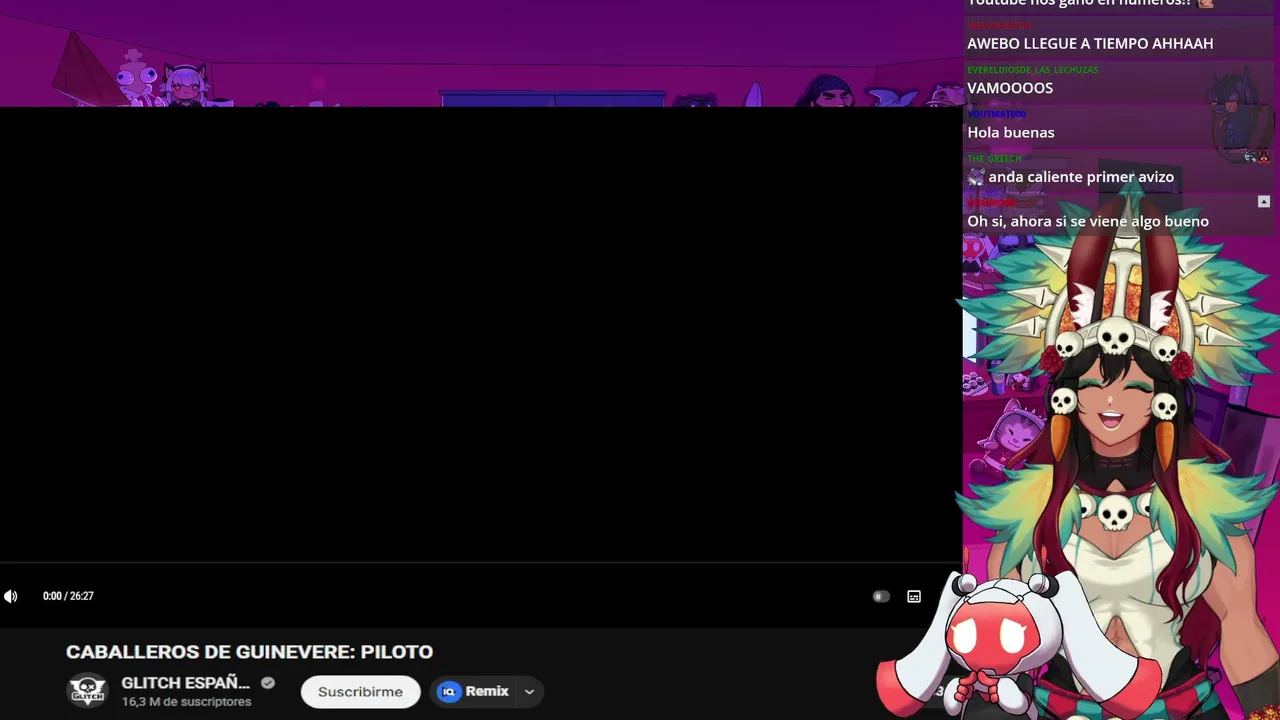Click chat message 'anda caliente primer avizo'
Viewport: 1280px width, 720px height.
click(1081, 177)
